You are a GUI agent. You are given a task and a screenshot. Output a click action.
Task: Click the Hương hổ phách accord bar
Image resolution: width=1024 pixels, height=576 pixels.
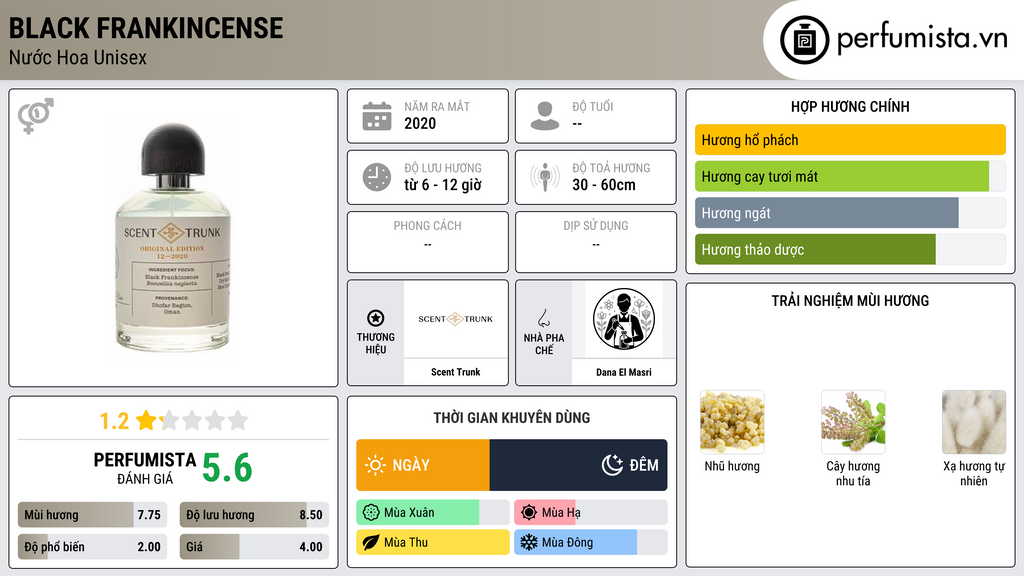(x=850, y=140)
